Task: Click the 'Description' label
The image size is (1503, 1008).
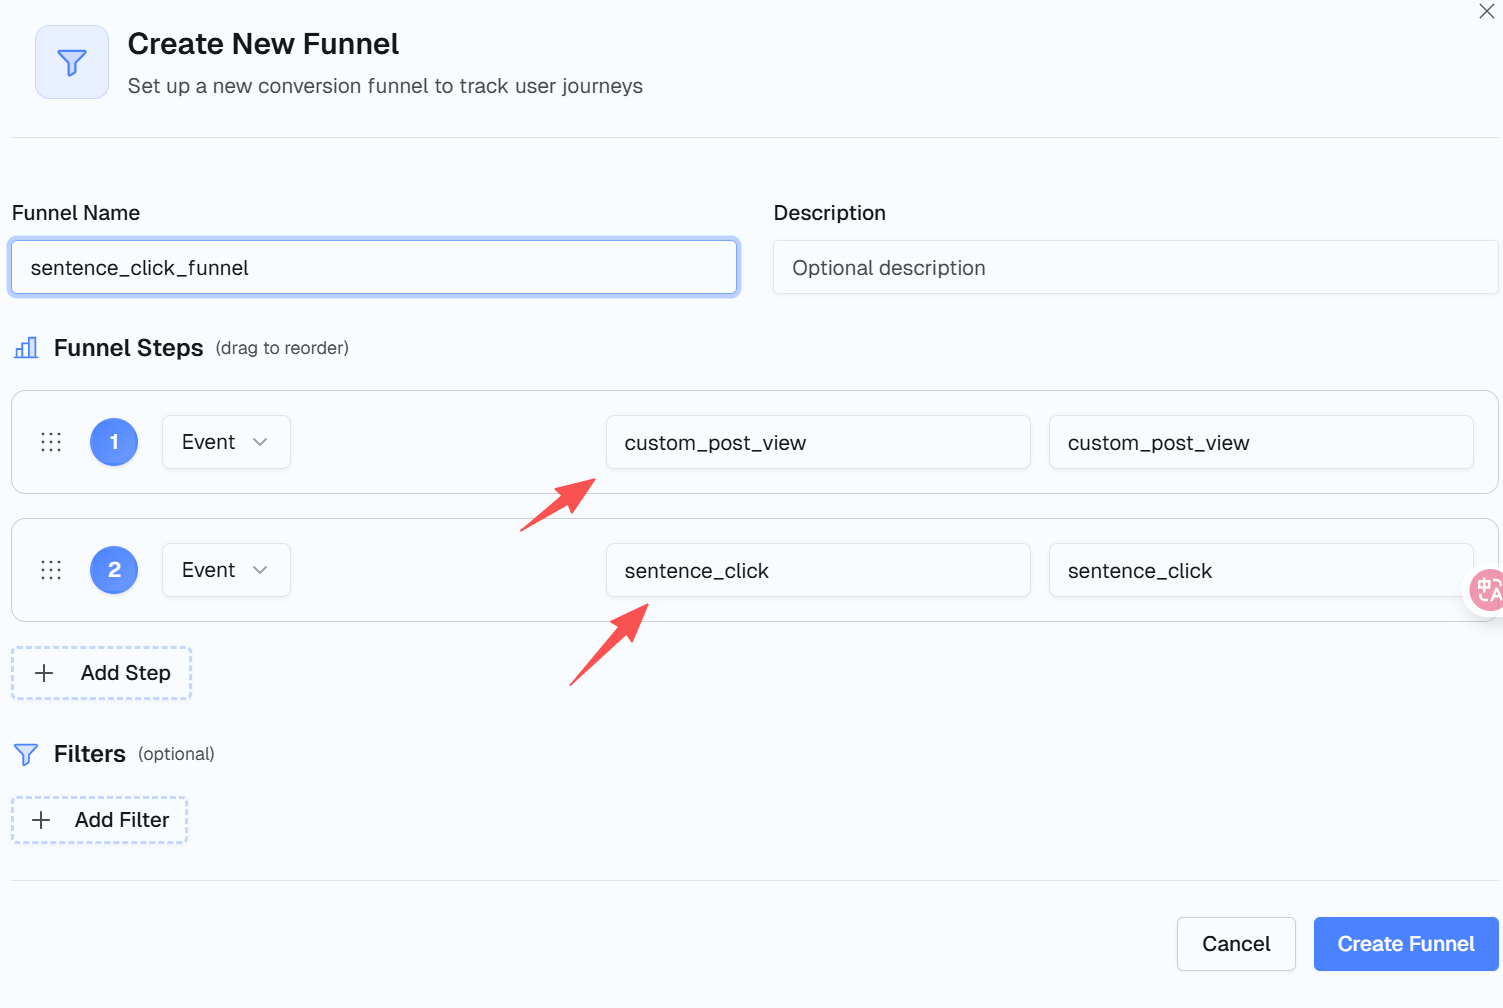Action: [x=830, y=213]
